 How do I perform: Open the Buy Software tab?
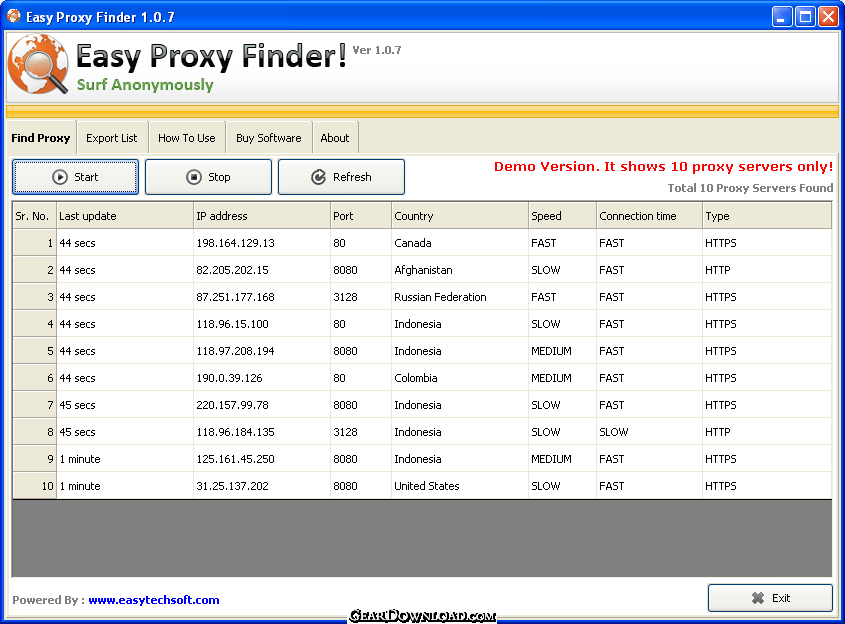268,138
